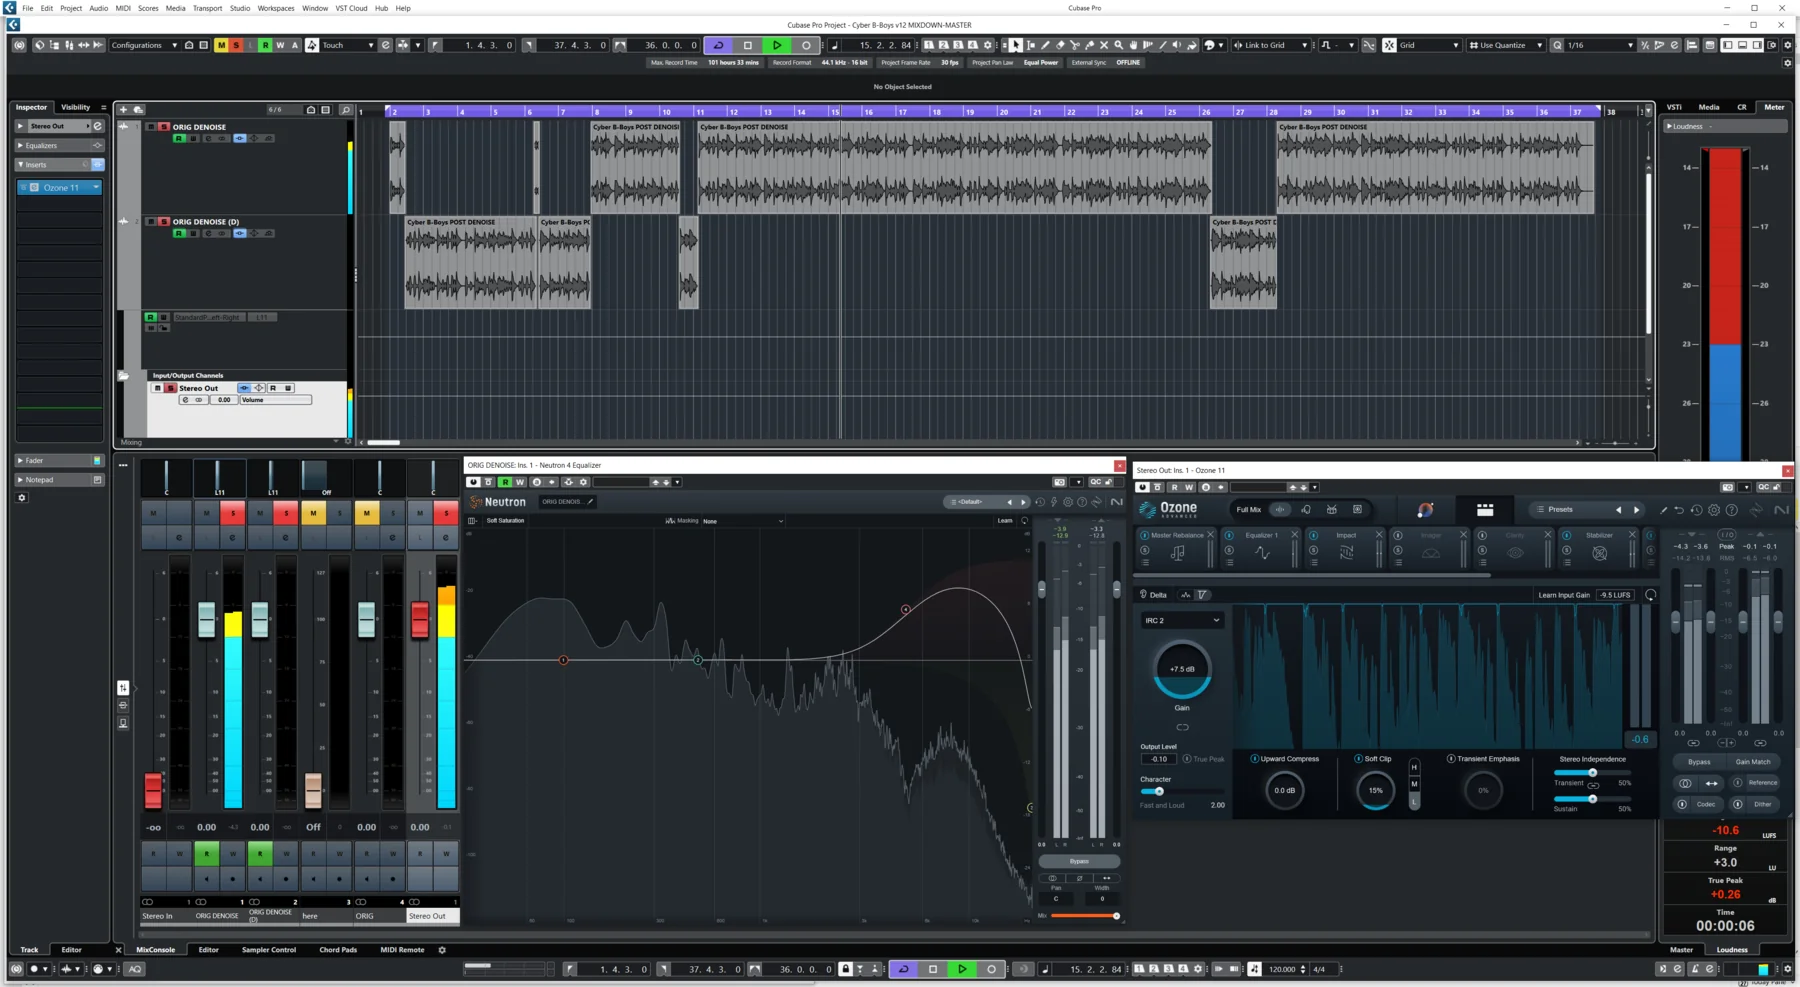Click Learn Input Gain in Ozone

point(1564,595)
